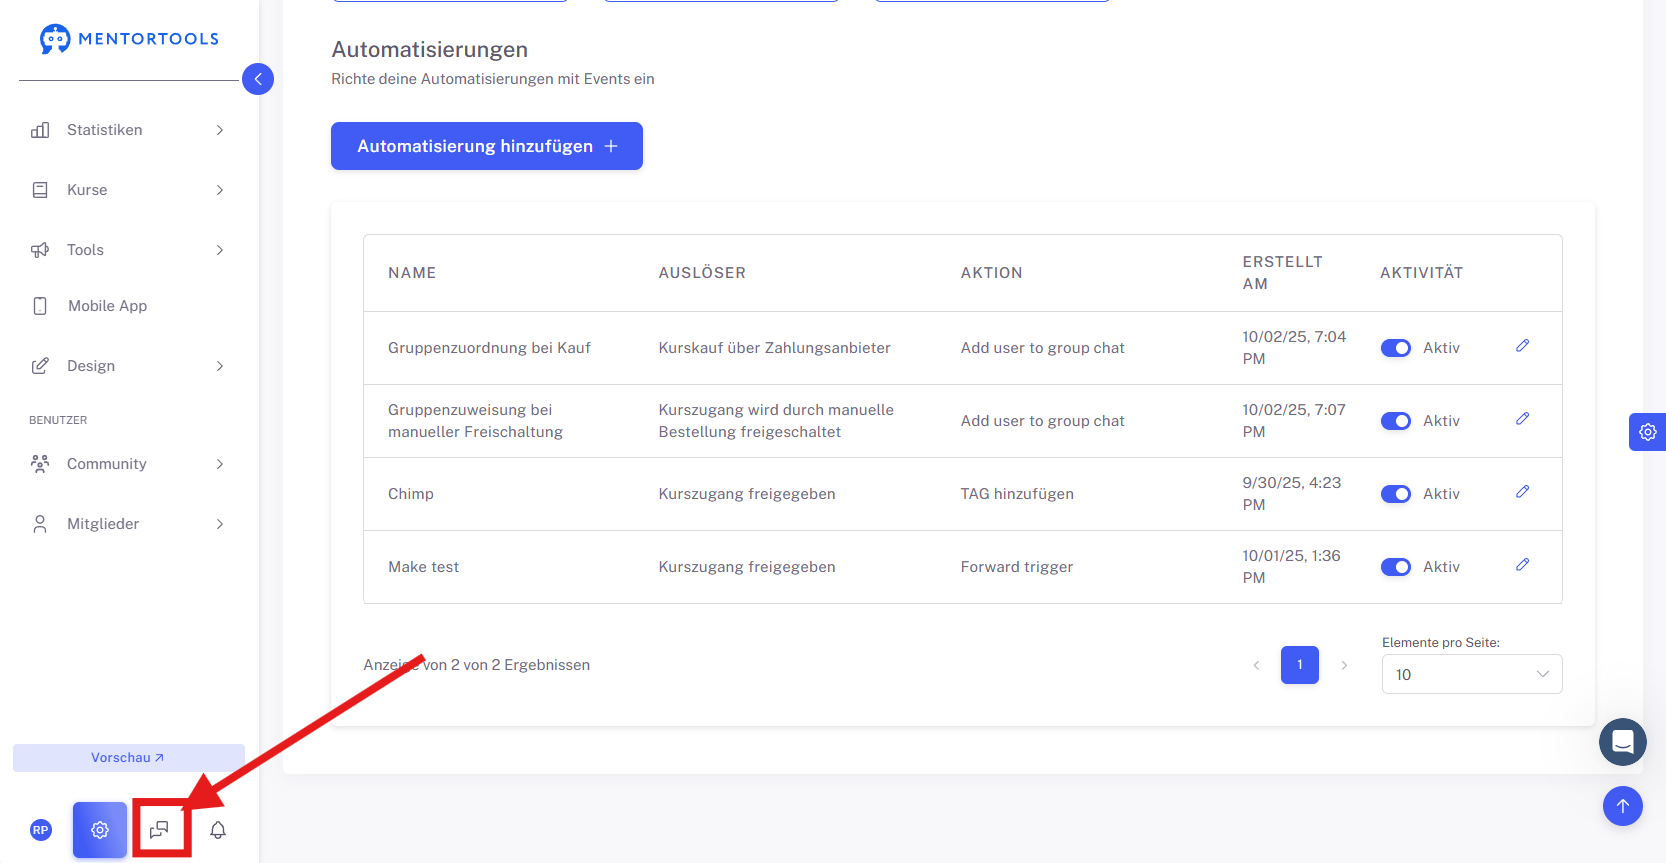Go to the previous results page
1666x863 pixels.
pyautogui.click(x=1256, y=665)
